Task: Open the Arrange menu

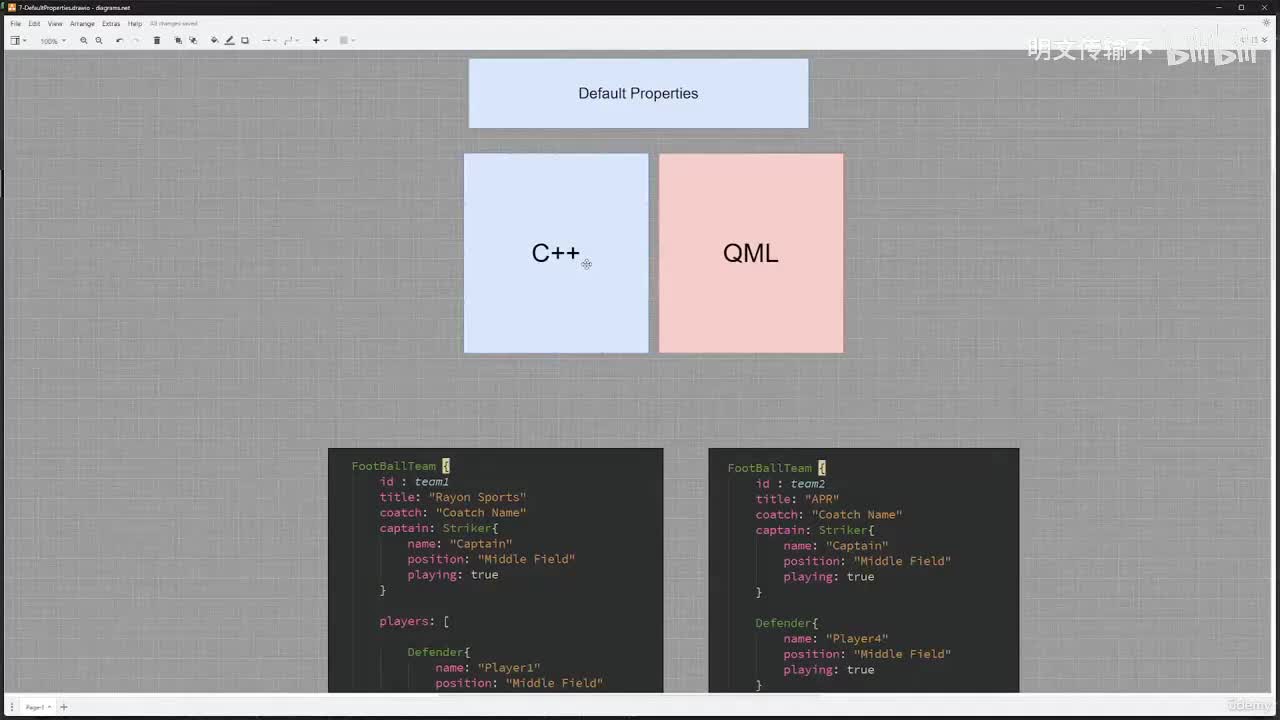Action: point(82,23)
